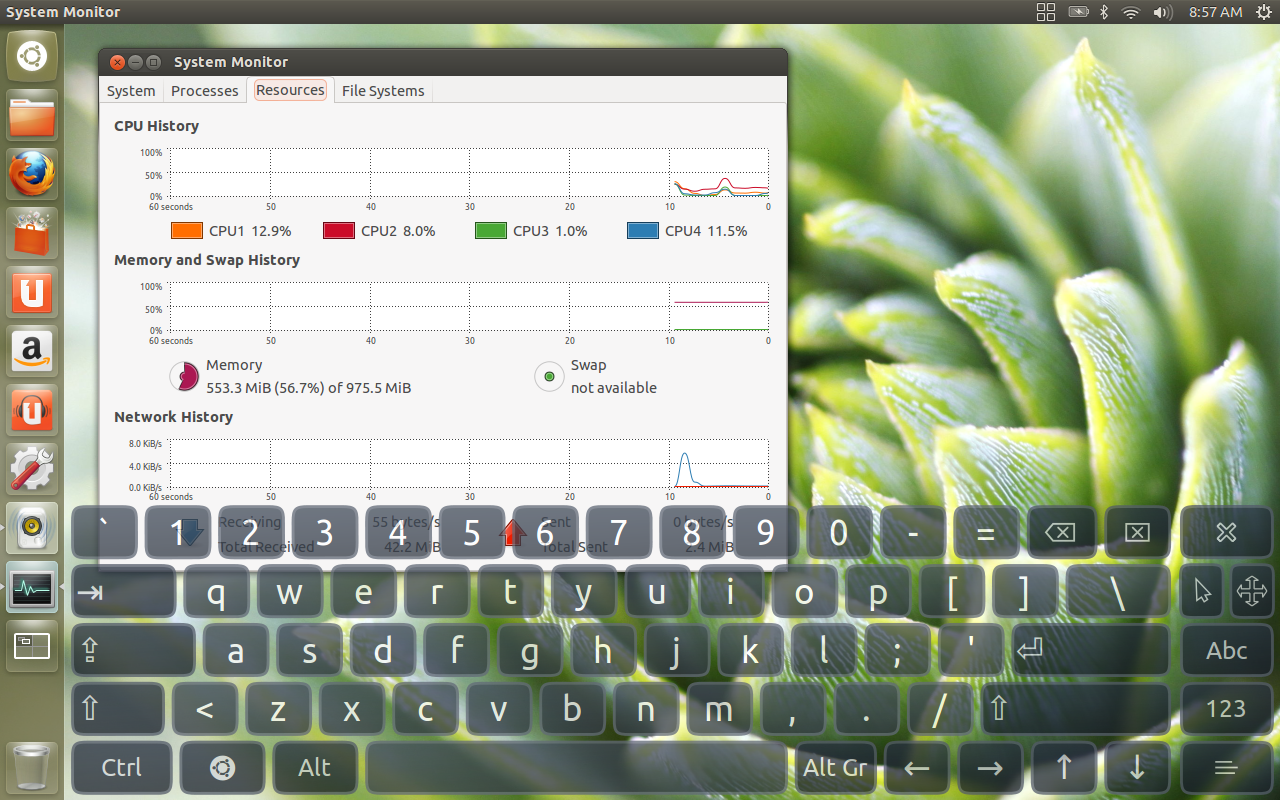The width and height of the screenshot is (1280, 800).
Task: Tap the equals sign key
Action: coord(986,533)
